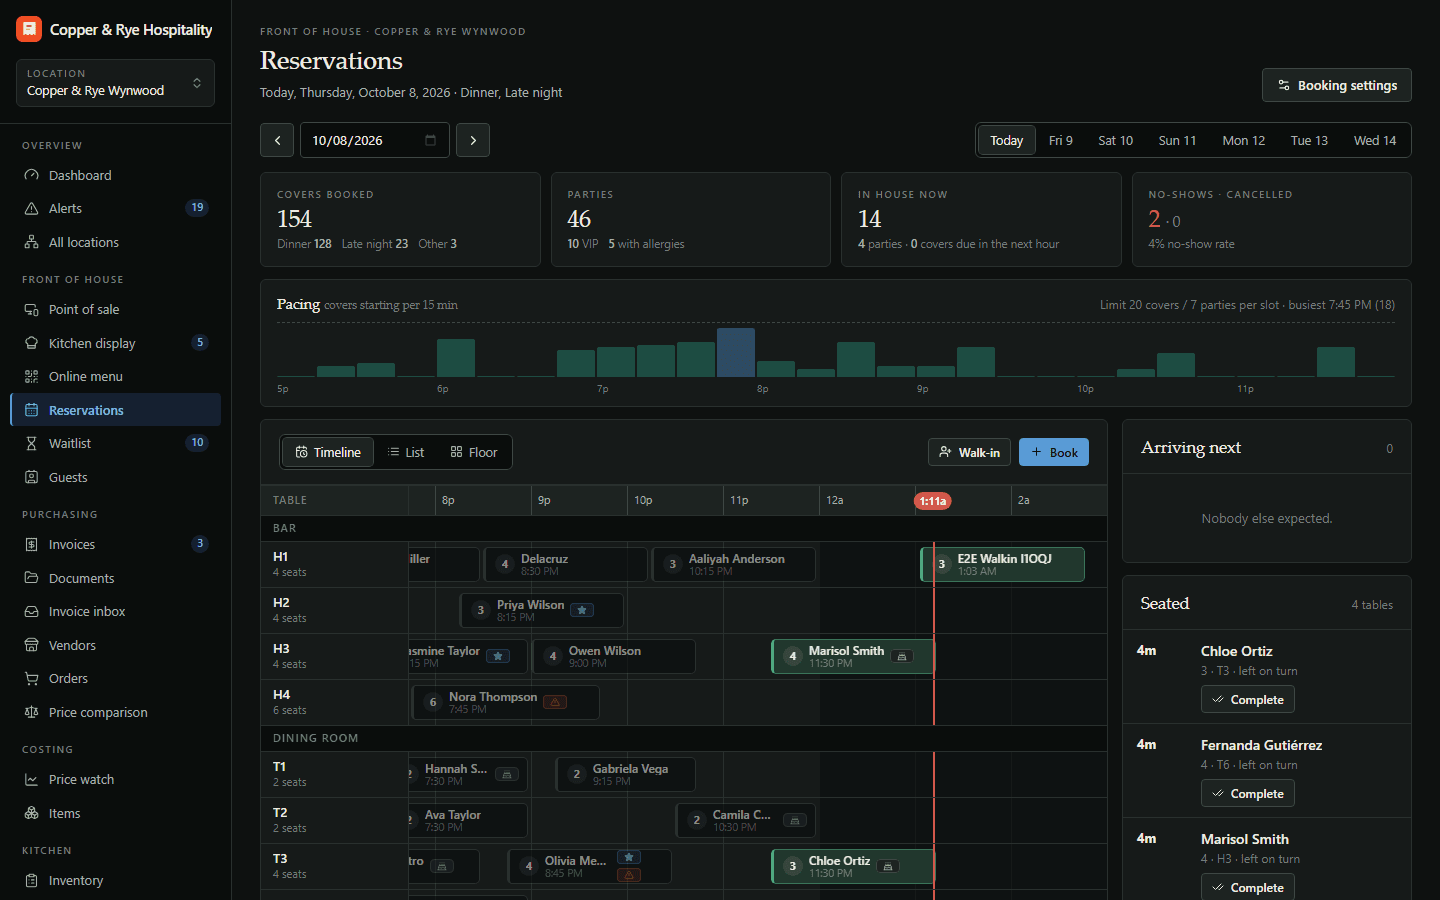Complete Fernanda Gutiérrez's seated table
The height and width of the screenshot is (900, 1440).
pyautogui.click(x=1248, y=793)
